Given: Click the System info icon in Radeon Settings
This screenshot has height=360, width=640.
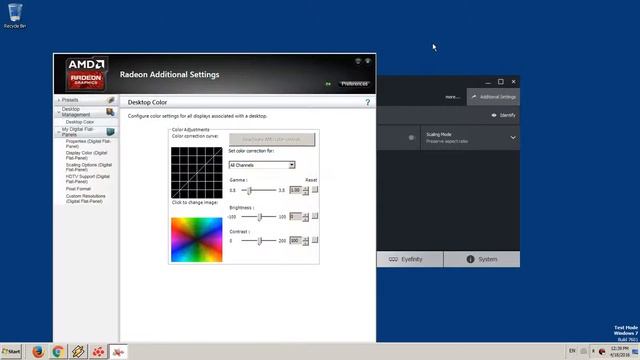Looking at the screenshot, I should coord(470,259).
